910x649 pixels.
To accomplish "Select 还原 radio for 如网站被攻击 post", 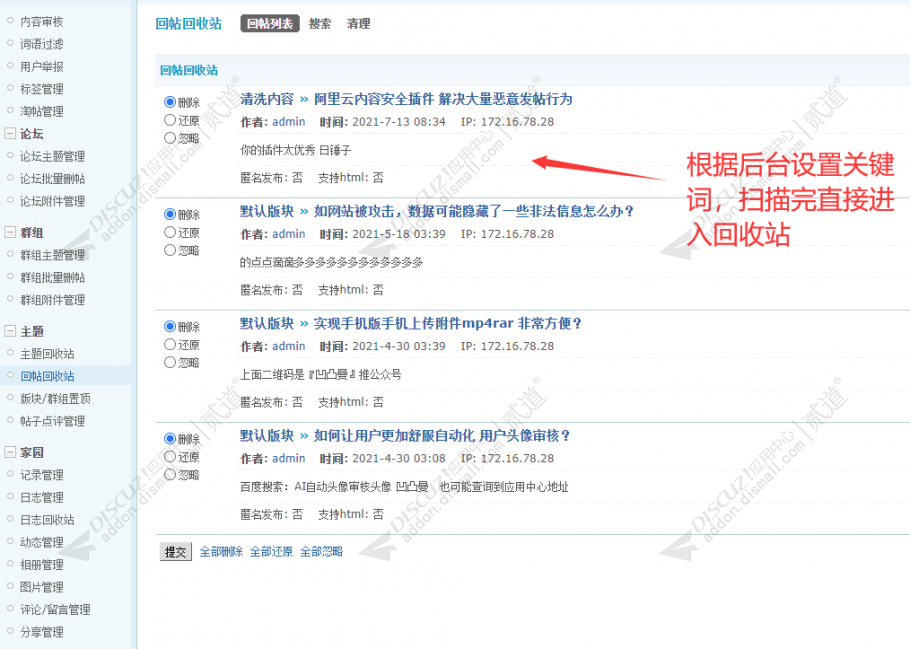I will tap(169, 232).
